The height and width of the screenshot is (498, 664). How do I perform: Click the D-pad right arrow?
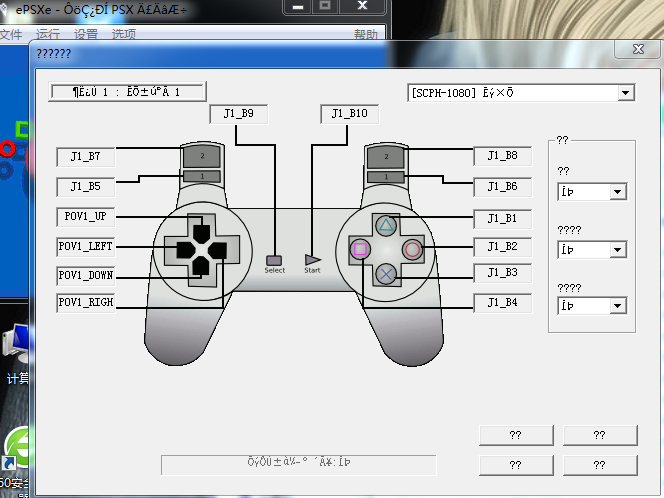click(x=218, y=250)
